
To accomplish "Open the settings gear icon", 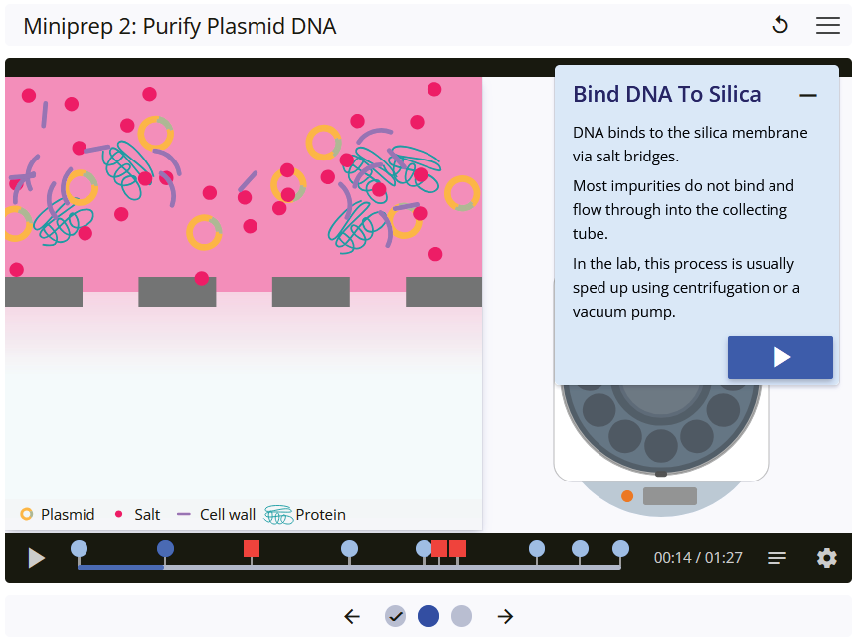I will click(x=827, y=558).
